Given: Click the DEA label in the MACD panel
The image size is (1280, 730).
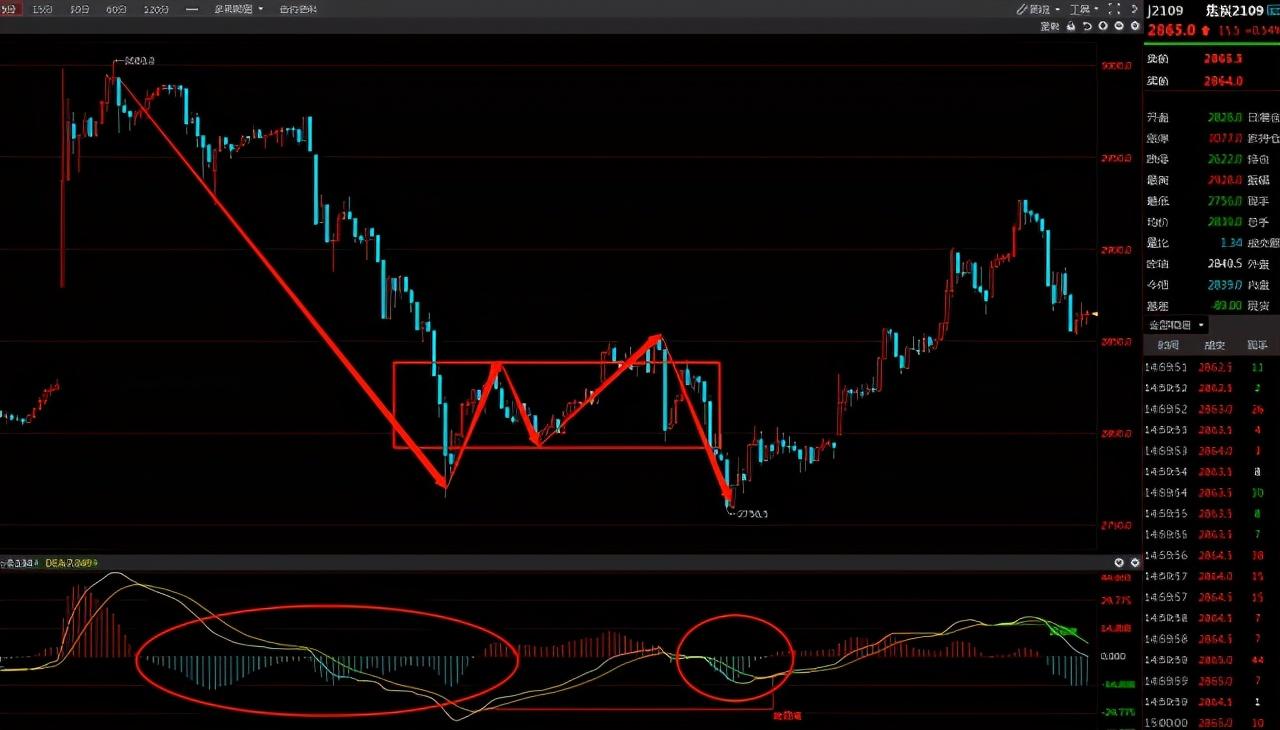Looking at the screenshot, I should pyautogui.click(x=72, y=563).
